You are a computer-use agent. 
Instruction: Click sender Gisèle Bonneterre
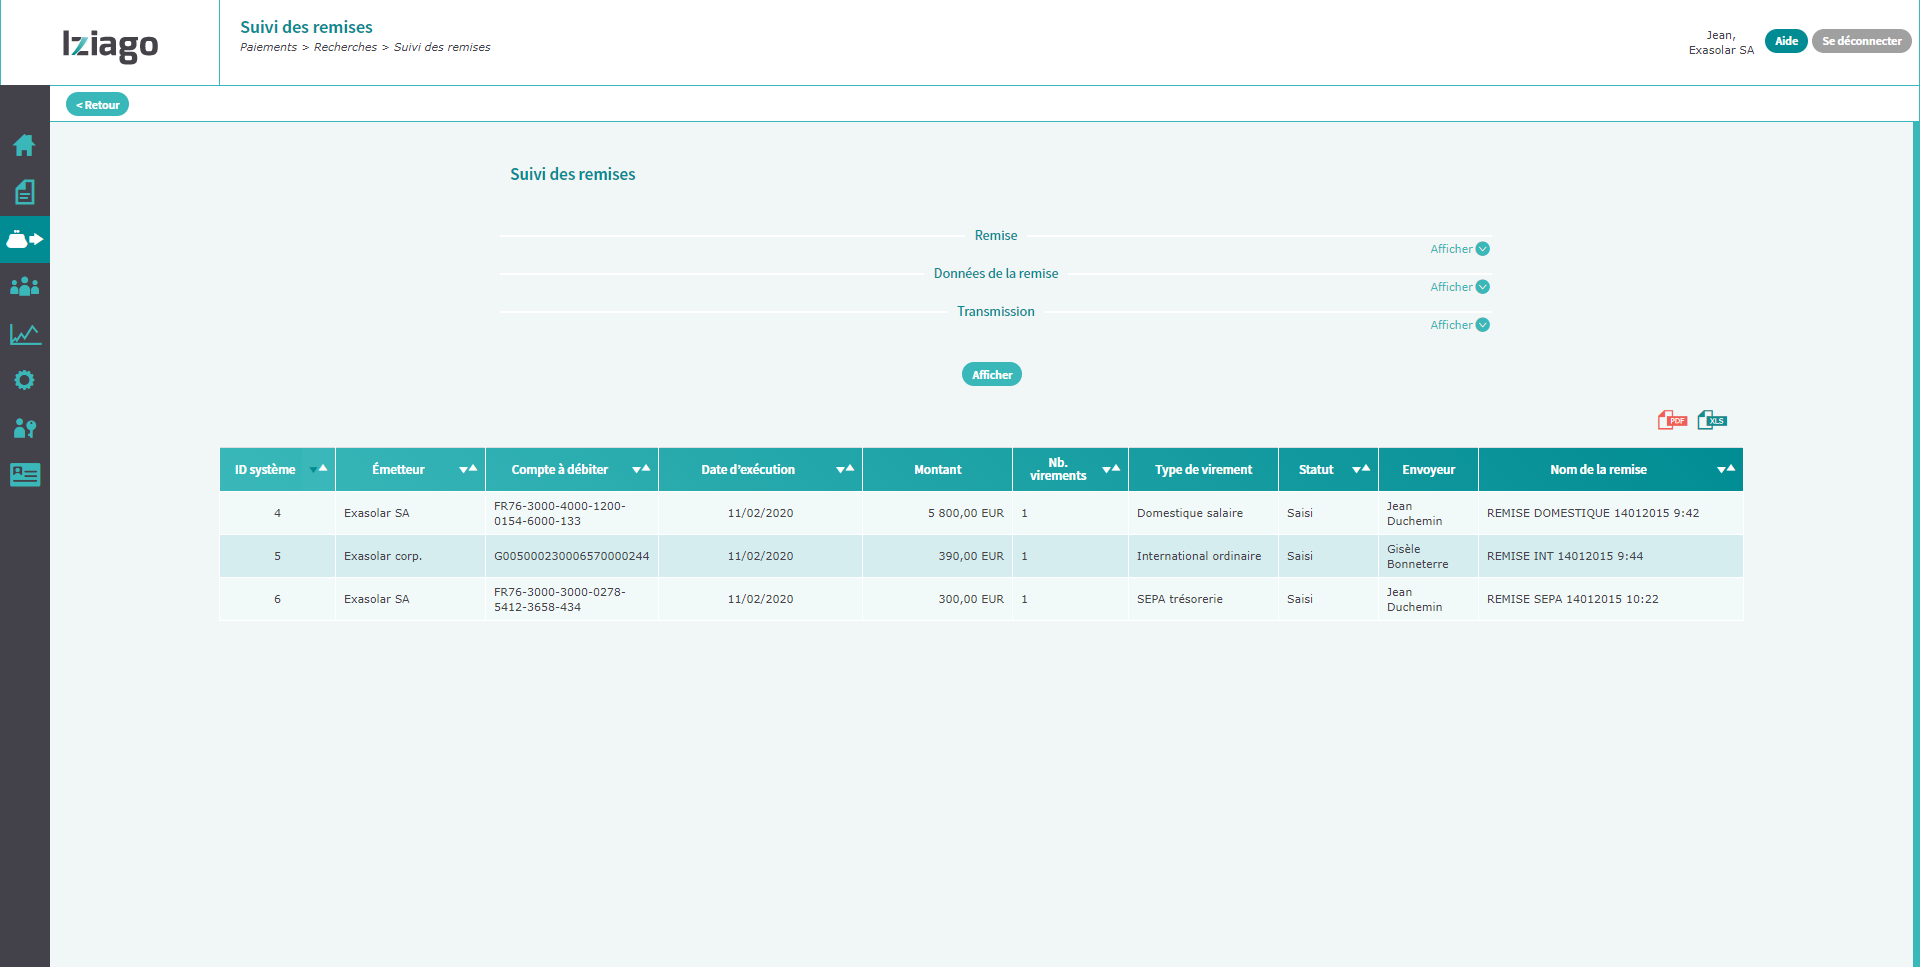click(x=1417, y=556)
